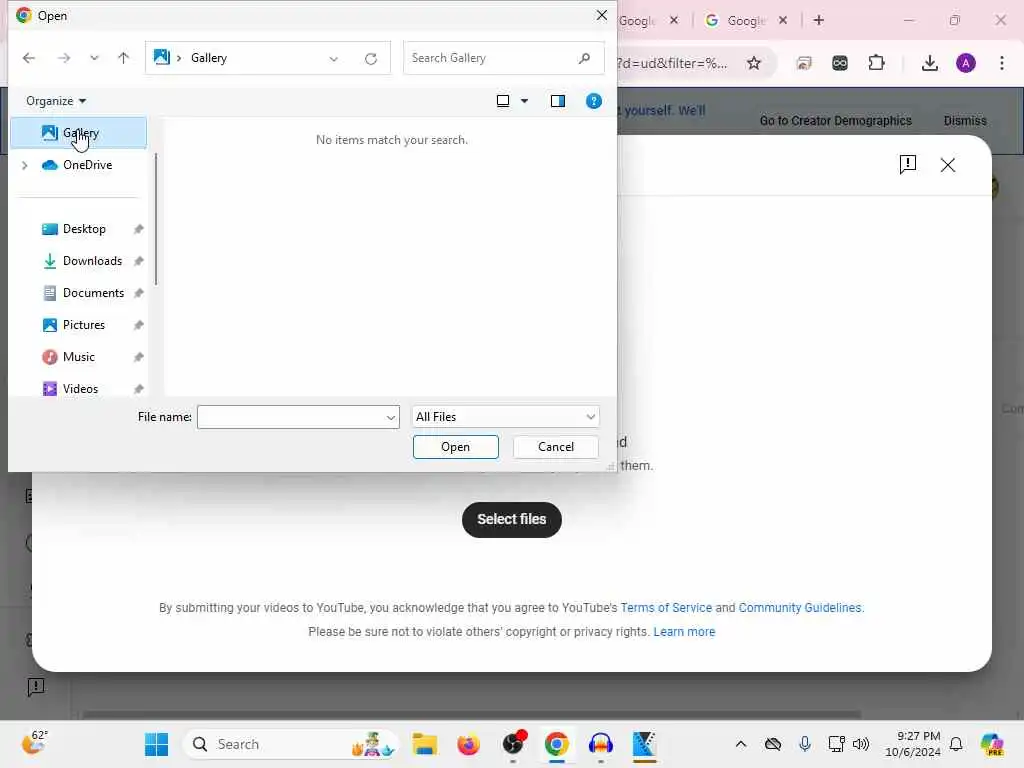Screen dimensions: 1024x768
Task: Click the media control icon in Chrome toolbar
Action: click(x=804, y=63)
